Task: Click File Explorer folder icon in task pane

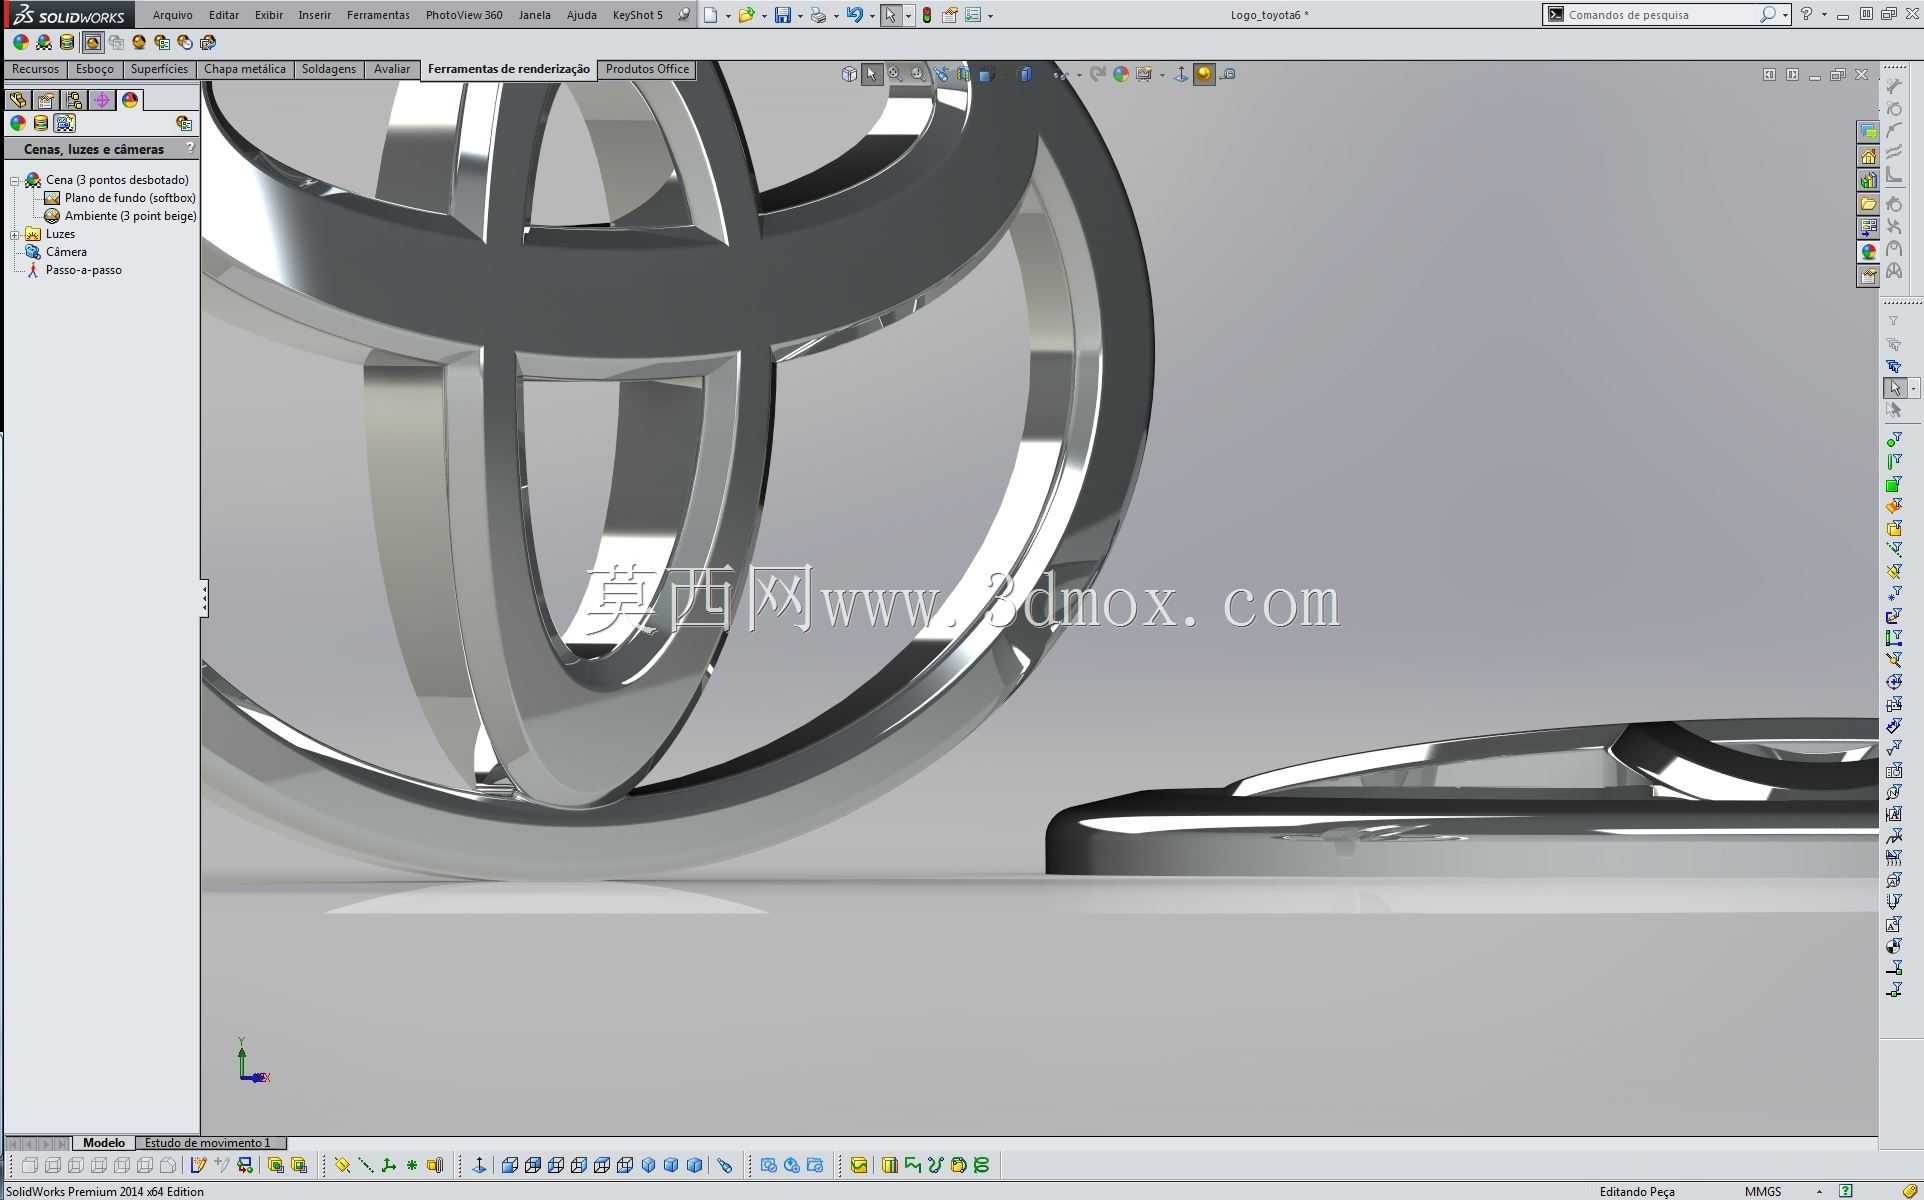Action: [1868, 204]
